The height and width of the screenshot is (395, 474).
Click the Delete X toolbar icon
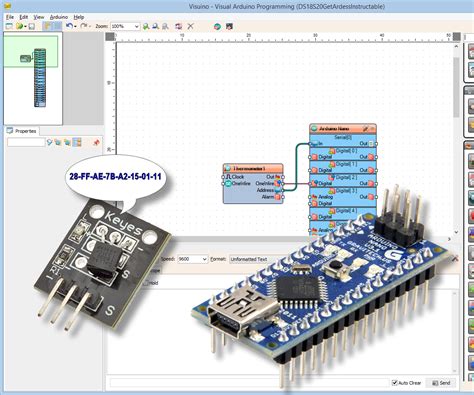point(191,26)
